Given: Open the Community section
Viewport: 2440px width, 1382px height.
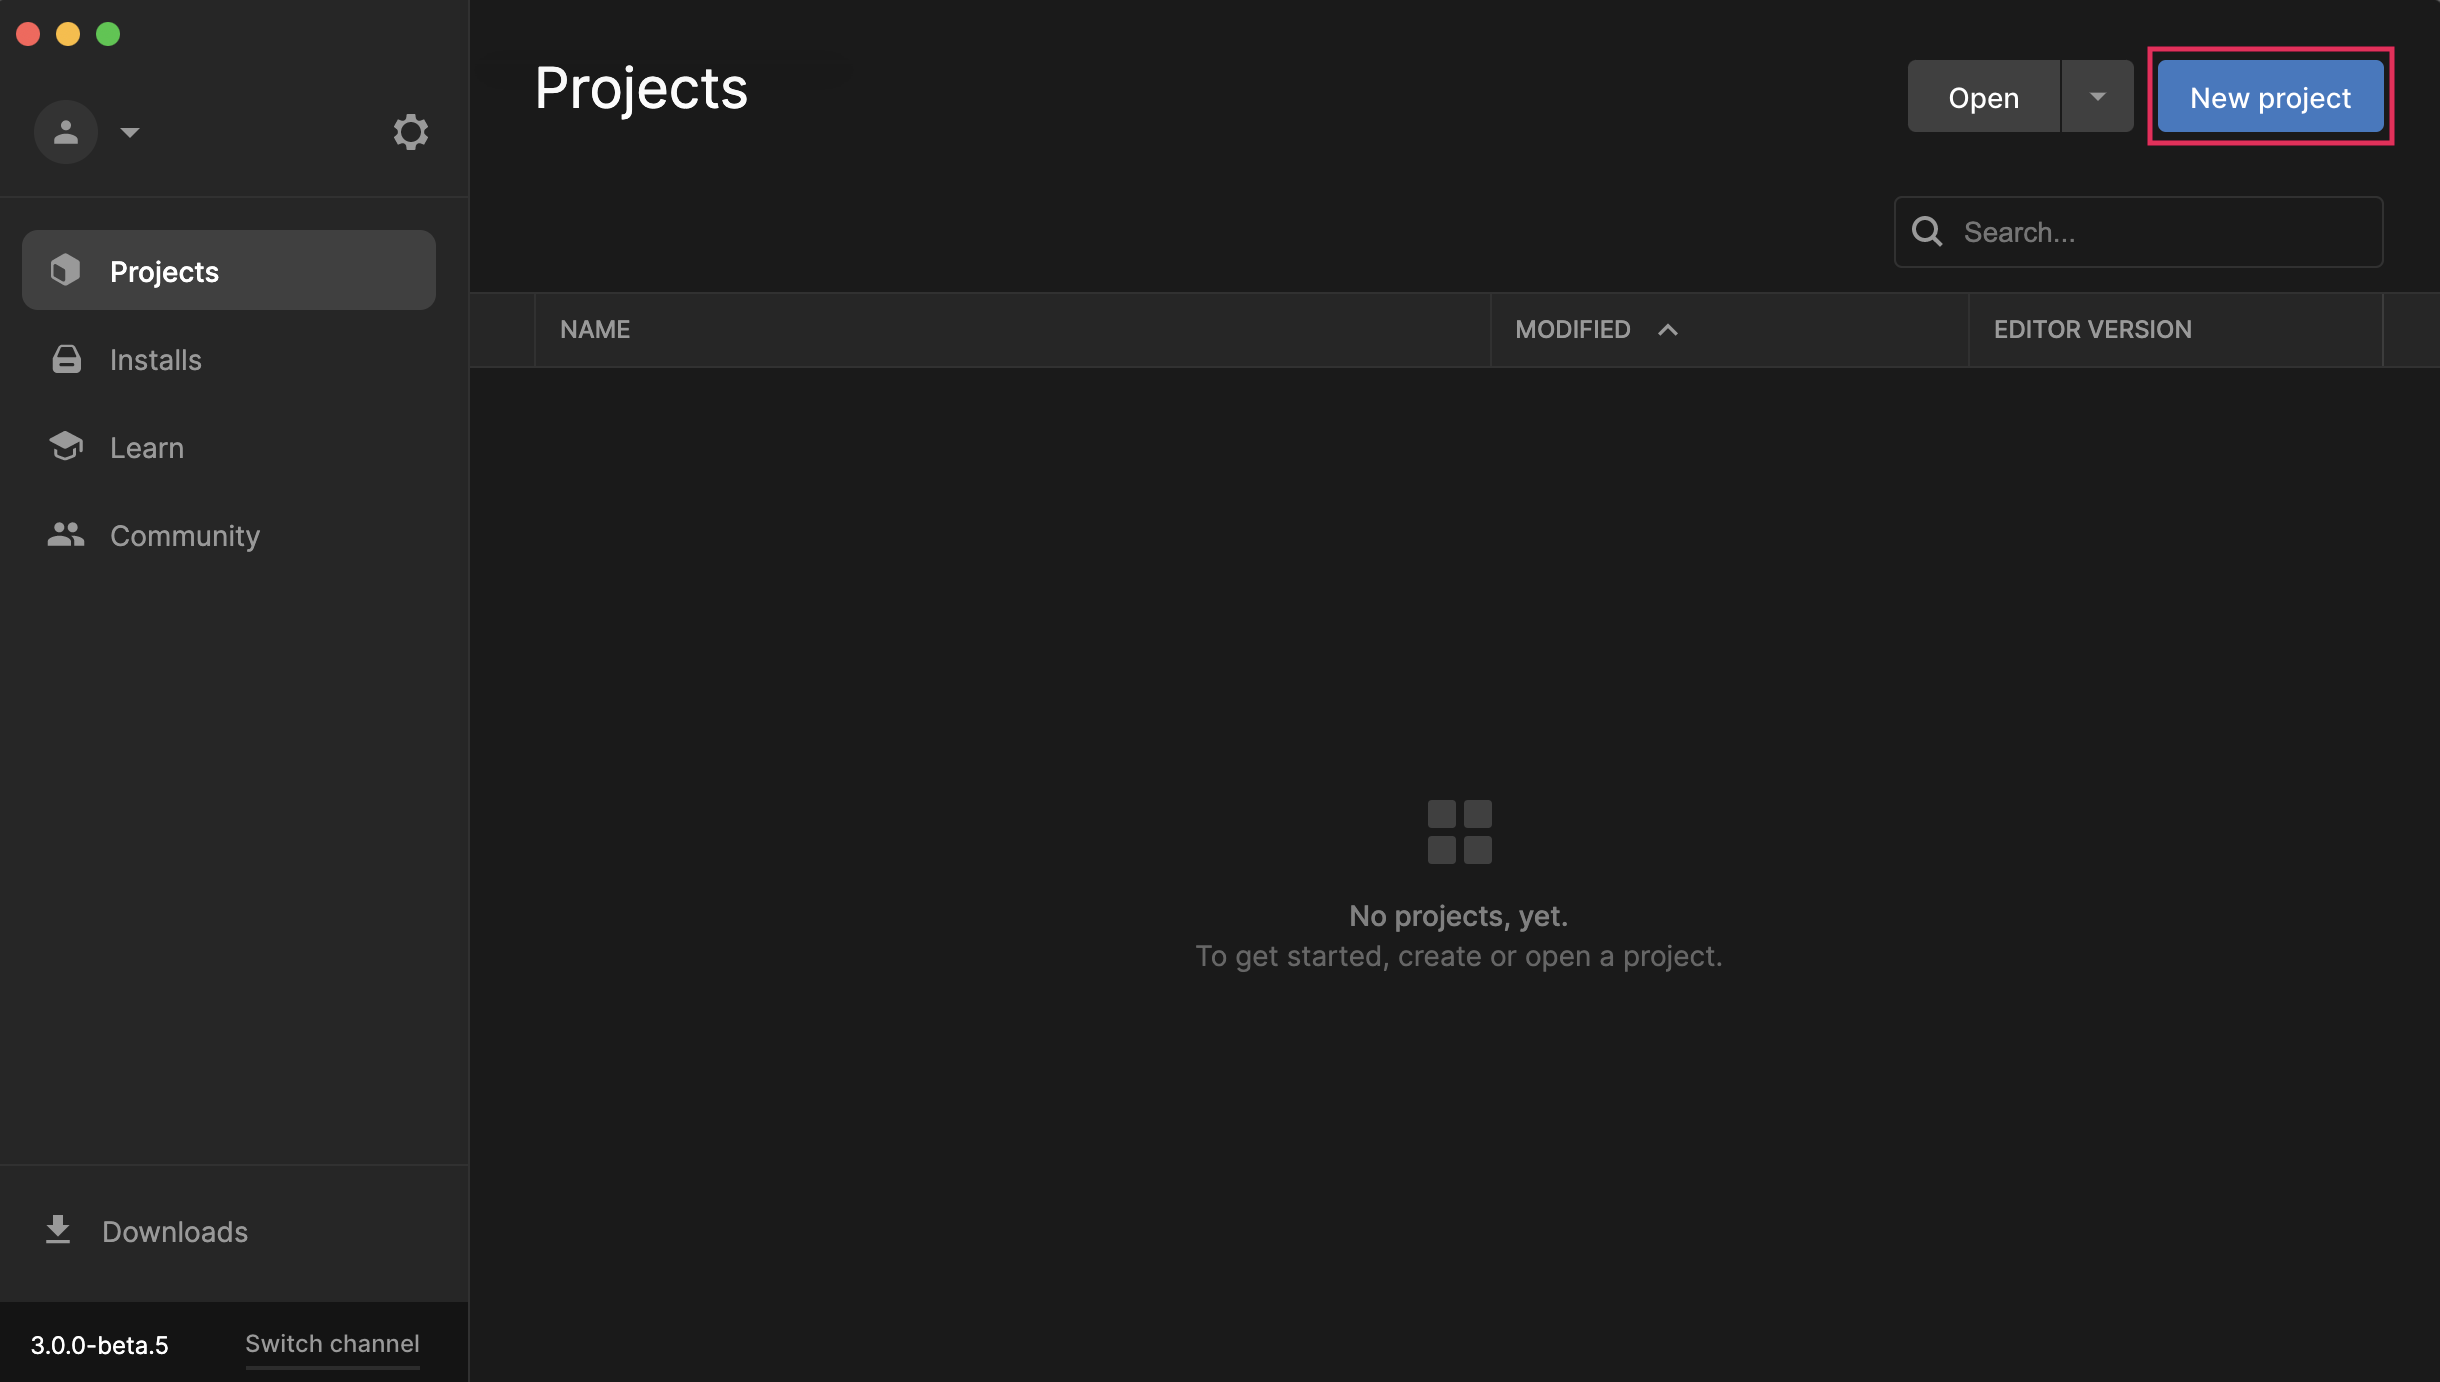Looking at the screenshot, I should coord(185,536).
